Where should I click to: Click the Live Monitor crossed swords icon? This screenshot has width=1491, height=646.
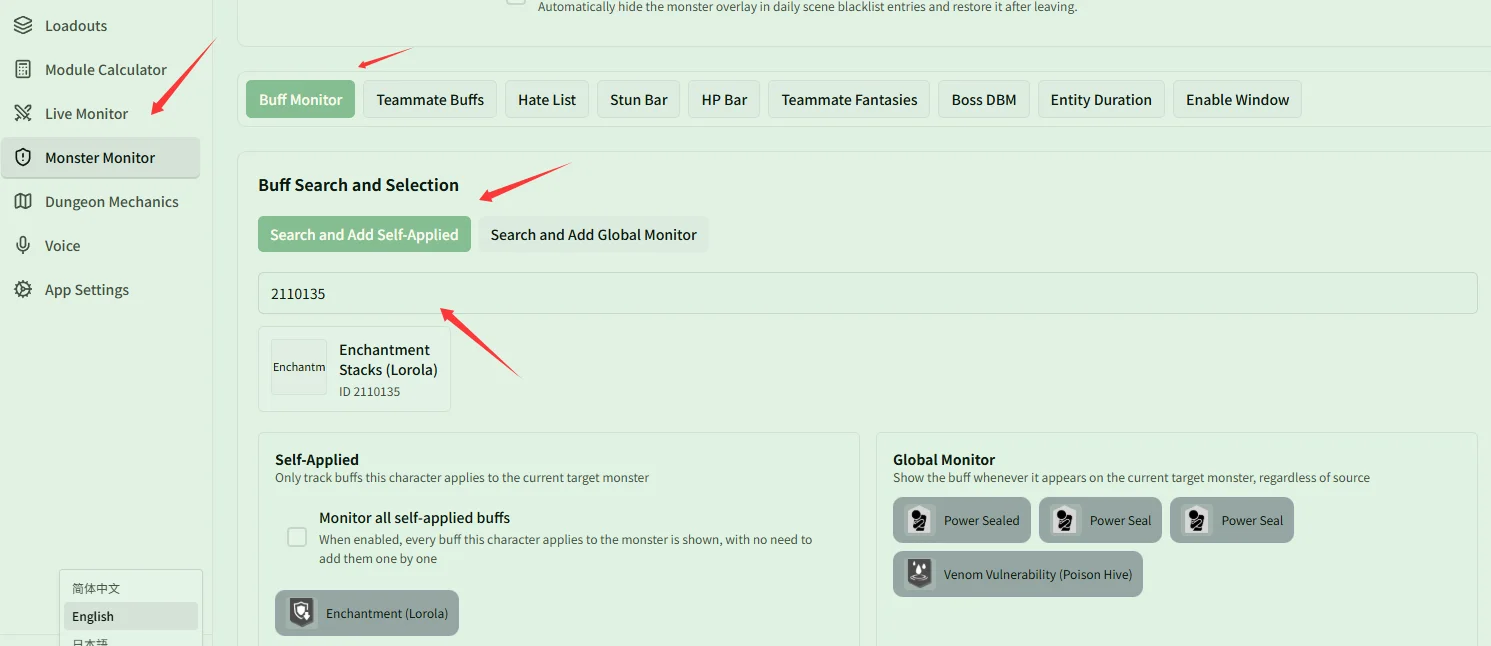tap(23, 113)
